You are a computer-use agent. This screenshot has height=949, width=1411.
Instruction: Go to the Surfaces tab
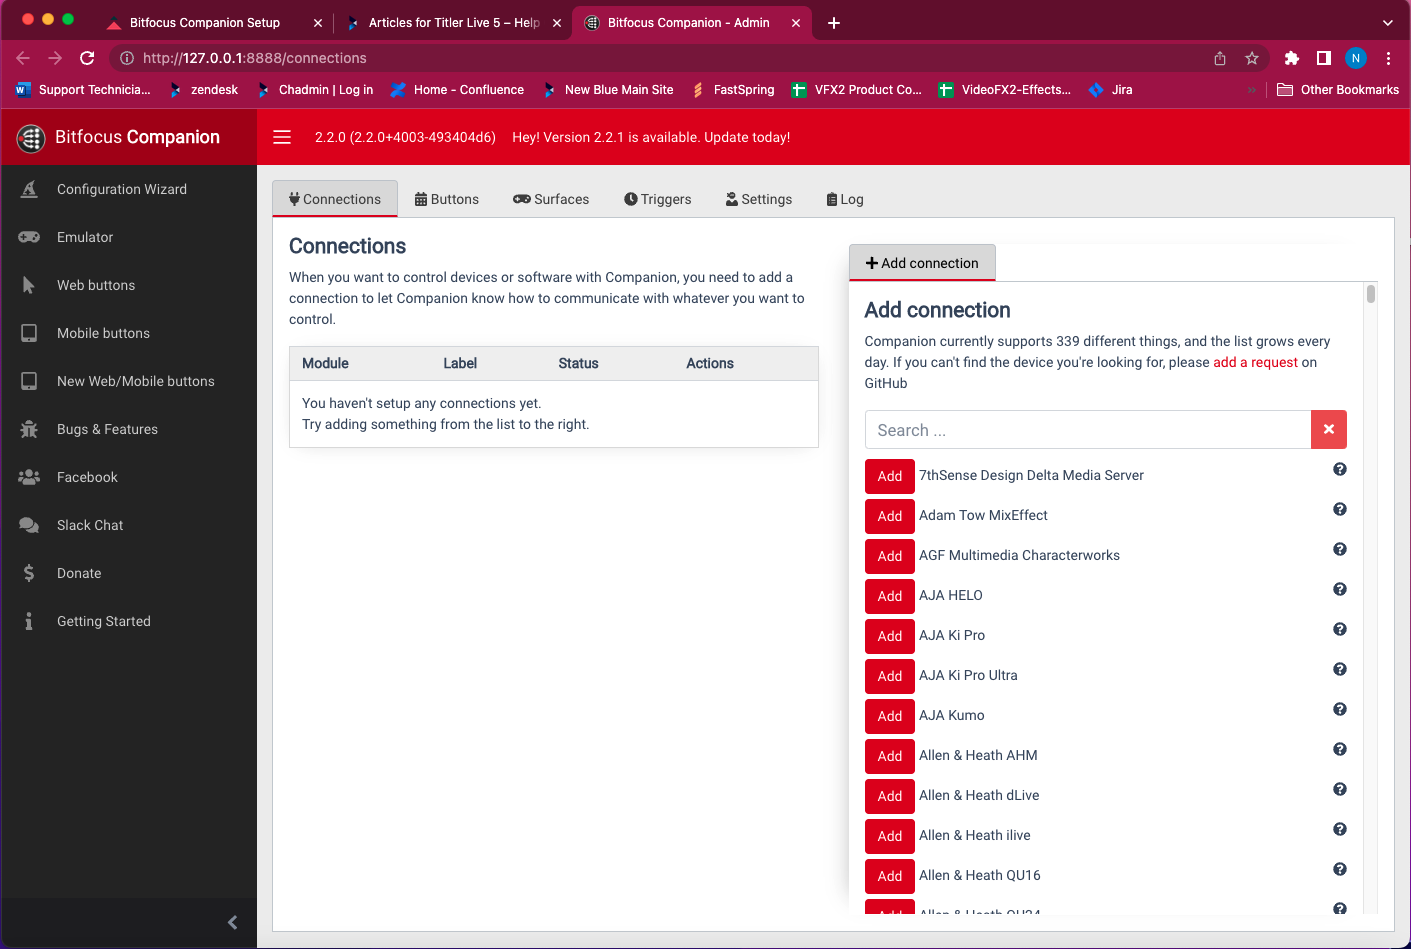551,199
